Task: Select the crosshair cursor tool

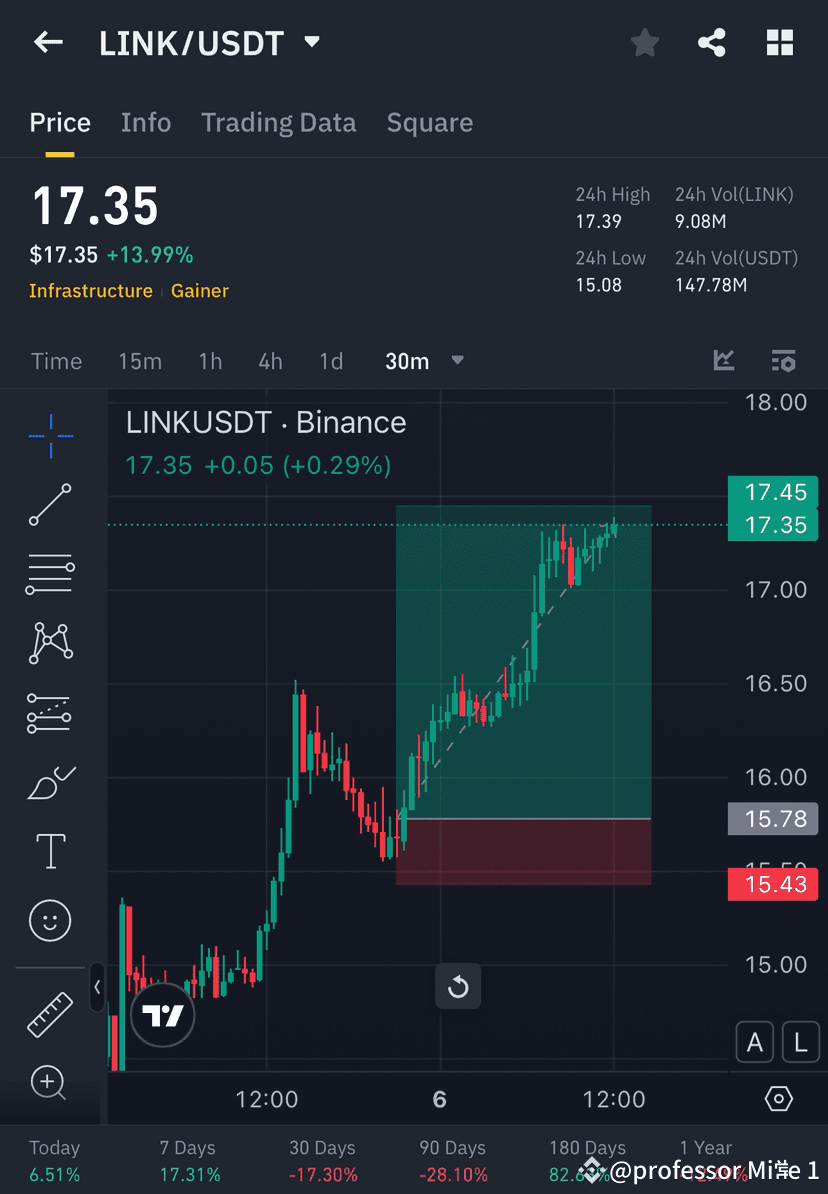Action: pyautogui.click(x=50, y=435)
